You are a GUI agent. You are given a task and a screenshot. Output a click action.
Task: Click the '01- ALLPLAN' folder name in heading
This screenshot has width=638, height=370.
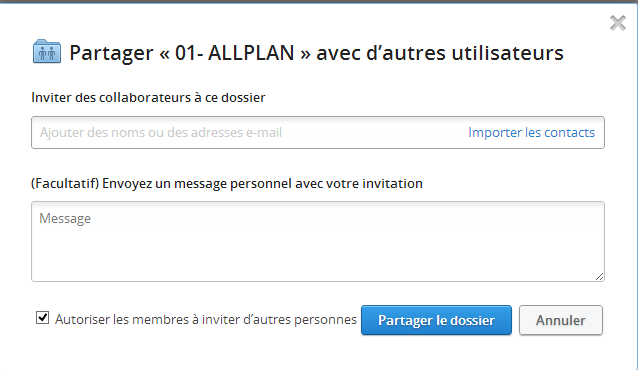(234, 53)
